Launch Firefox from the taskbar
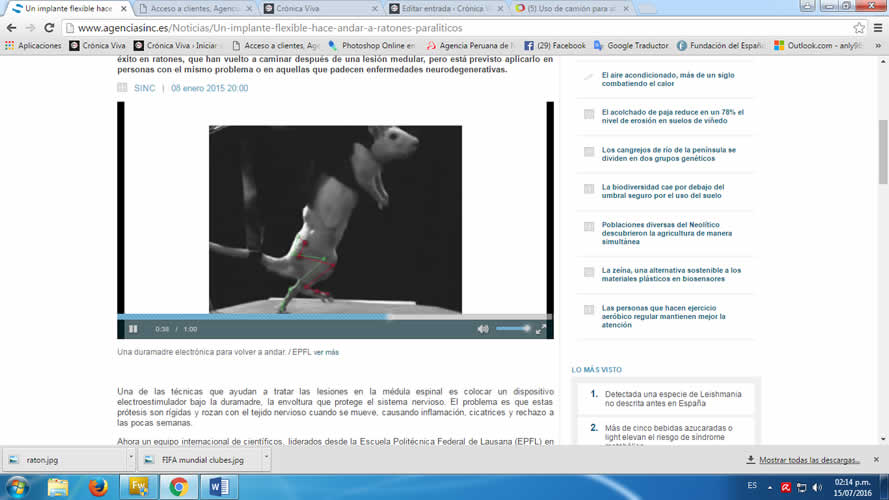This screenshot has height=500, width=889. (98, 487)
